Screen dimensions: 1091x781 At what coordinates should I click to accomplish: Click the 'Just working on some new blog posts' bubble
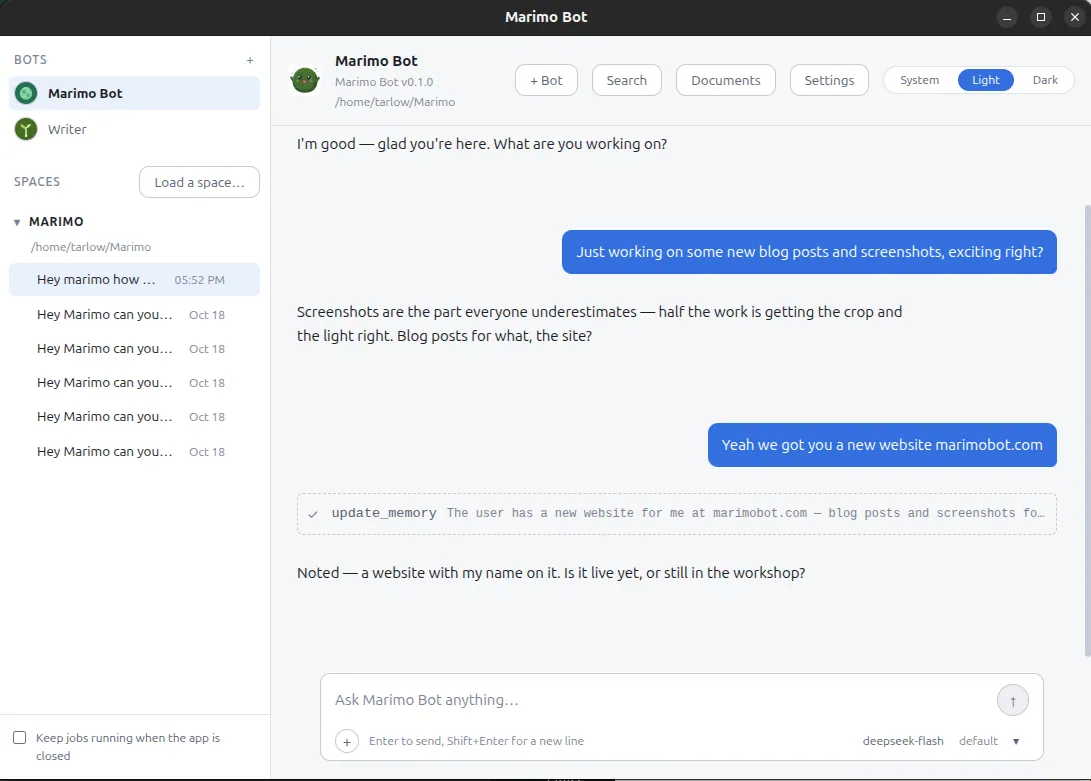pyautogui.click(x=809, y=252)
